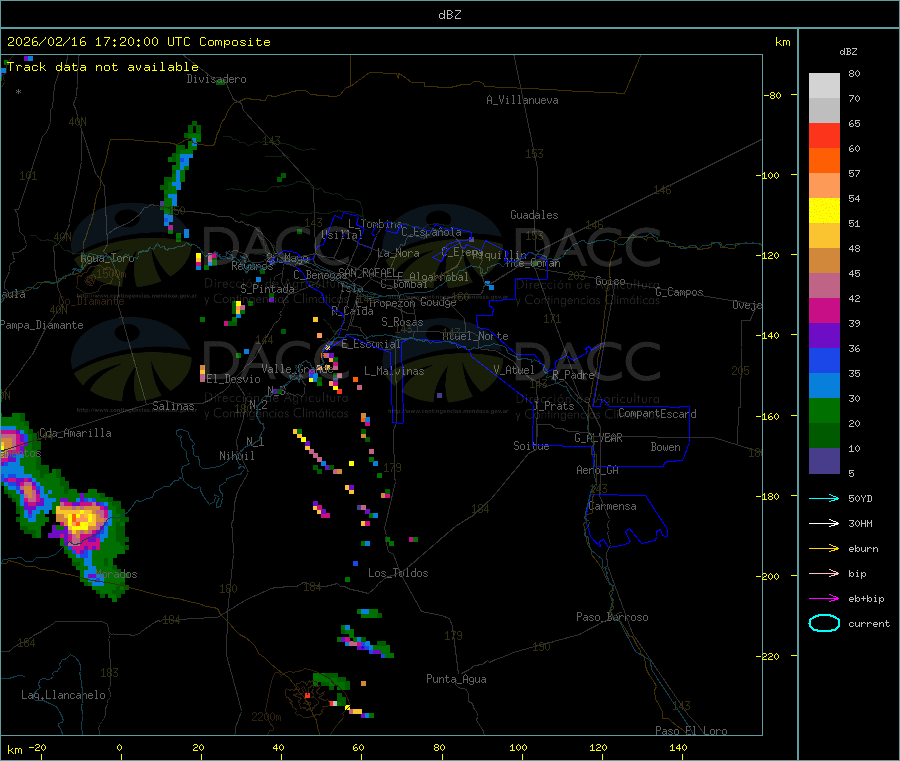Select the light gray 70-80 dBZ swatch
900x761 pixels.
click(824, 86)
